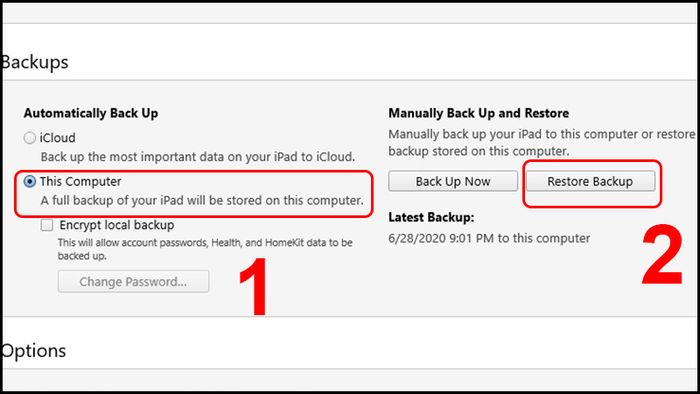Image resolution: width=700 pixels, height=394 pixels.
Task: Click the Automatically Back Up heading
Action: 91,113
